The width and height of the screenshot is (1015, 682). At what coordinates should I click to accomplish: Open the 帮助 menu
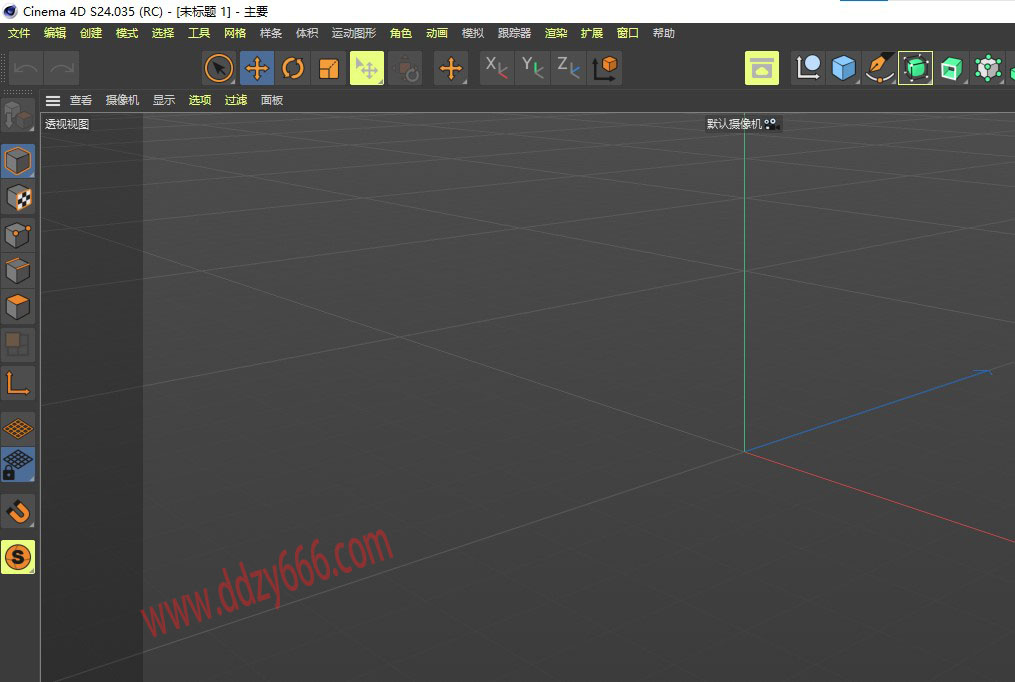point(664,33)
